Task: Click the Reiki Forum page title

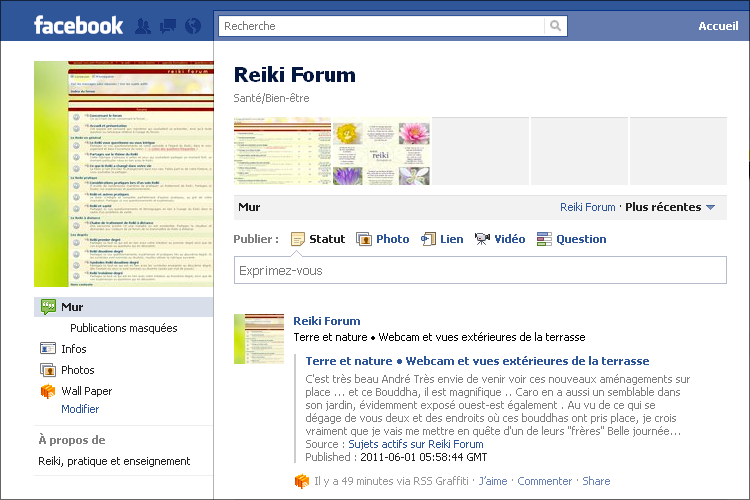Action: [x=295, y=75]
